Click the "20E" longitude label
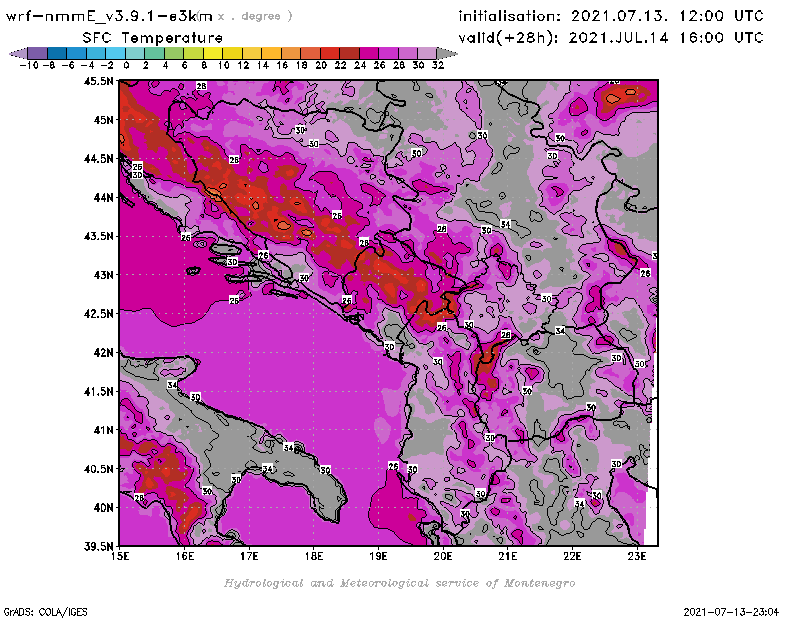This screenshot has width=800, height=618. (443, 556)
